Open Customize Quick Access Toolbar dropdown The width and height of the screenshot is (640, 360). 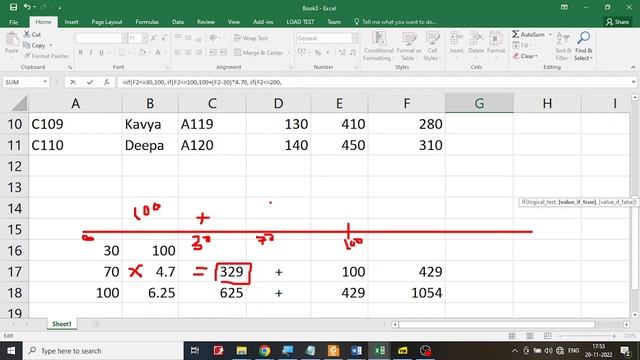pos(60,7)
